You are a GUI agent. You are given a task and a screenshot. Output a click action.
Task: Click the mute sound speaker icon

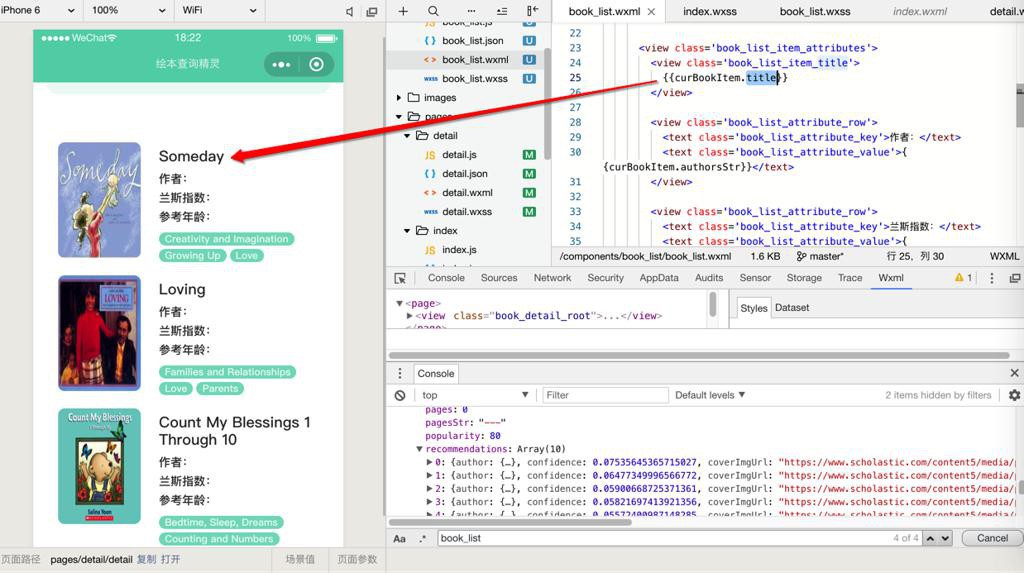click(x=349, y=12)
